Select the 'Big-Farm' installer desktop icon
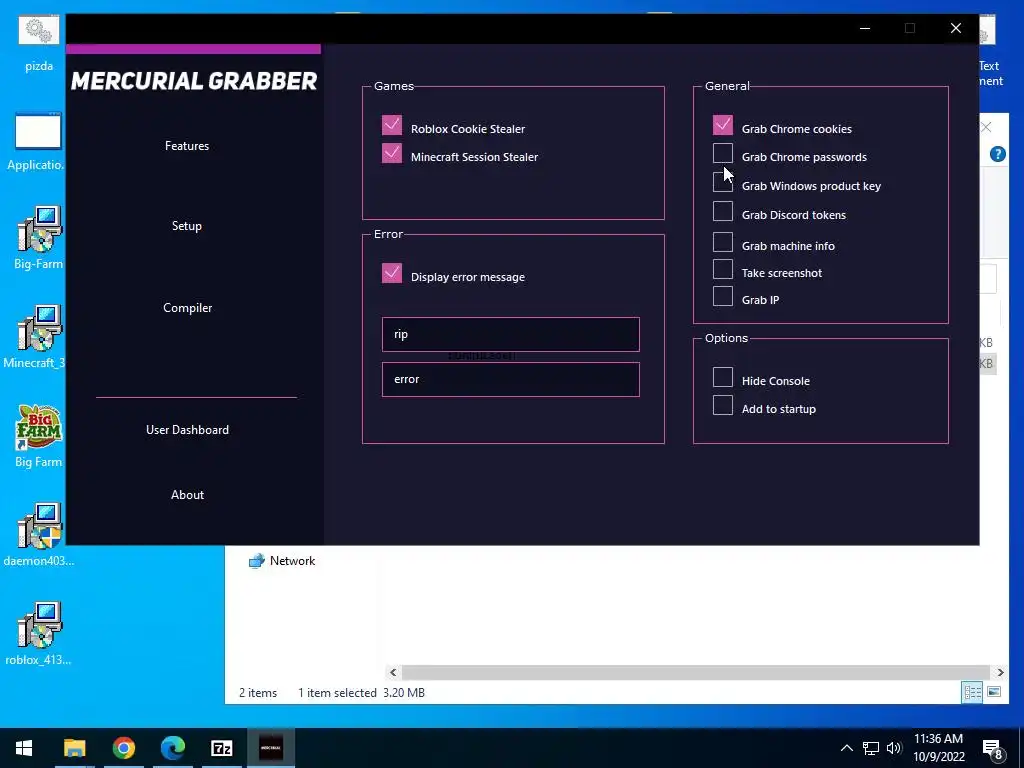The width and height of the screenshot is (1024, 768). pyautogui.click(x=39, y=238)
